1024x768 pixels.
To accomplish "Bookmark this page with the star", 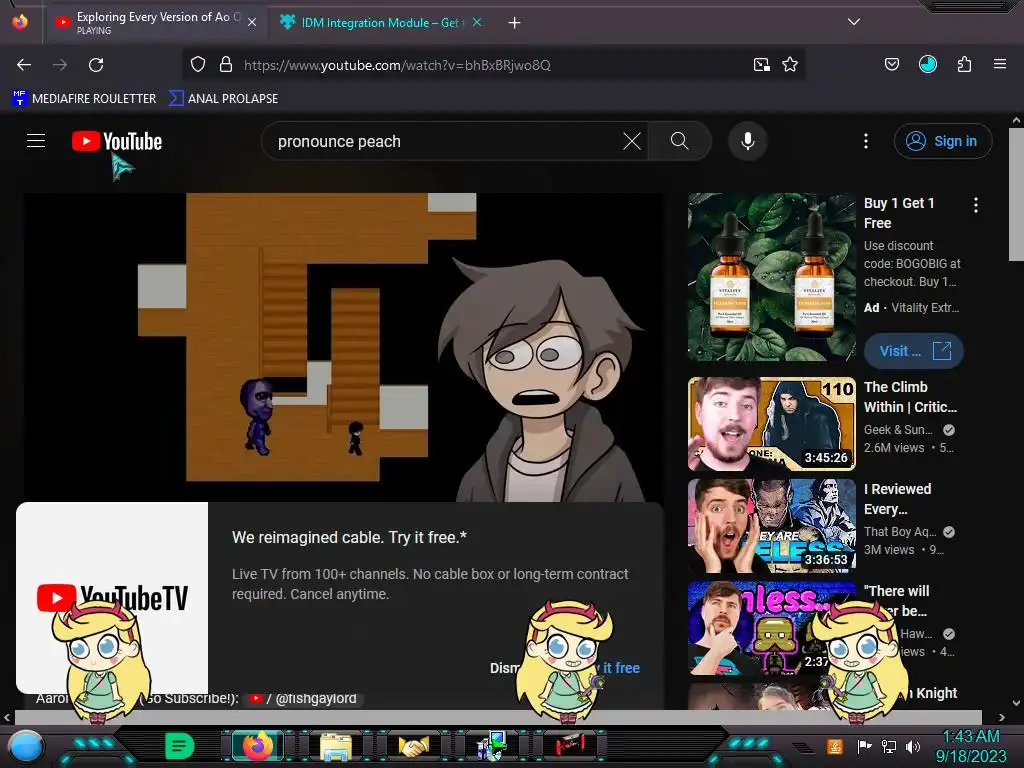I will [x=790, y=65].
